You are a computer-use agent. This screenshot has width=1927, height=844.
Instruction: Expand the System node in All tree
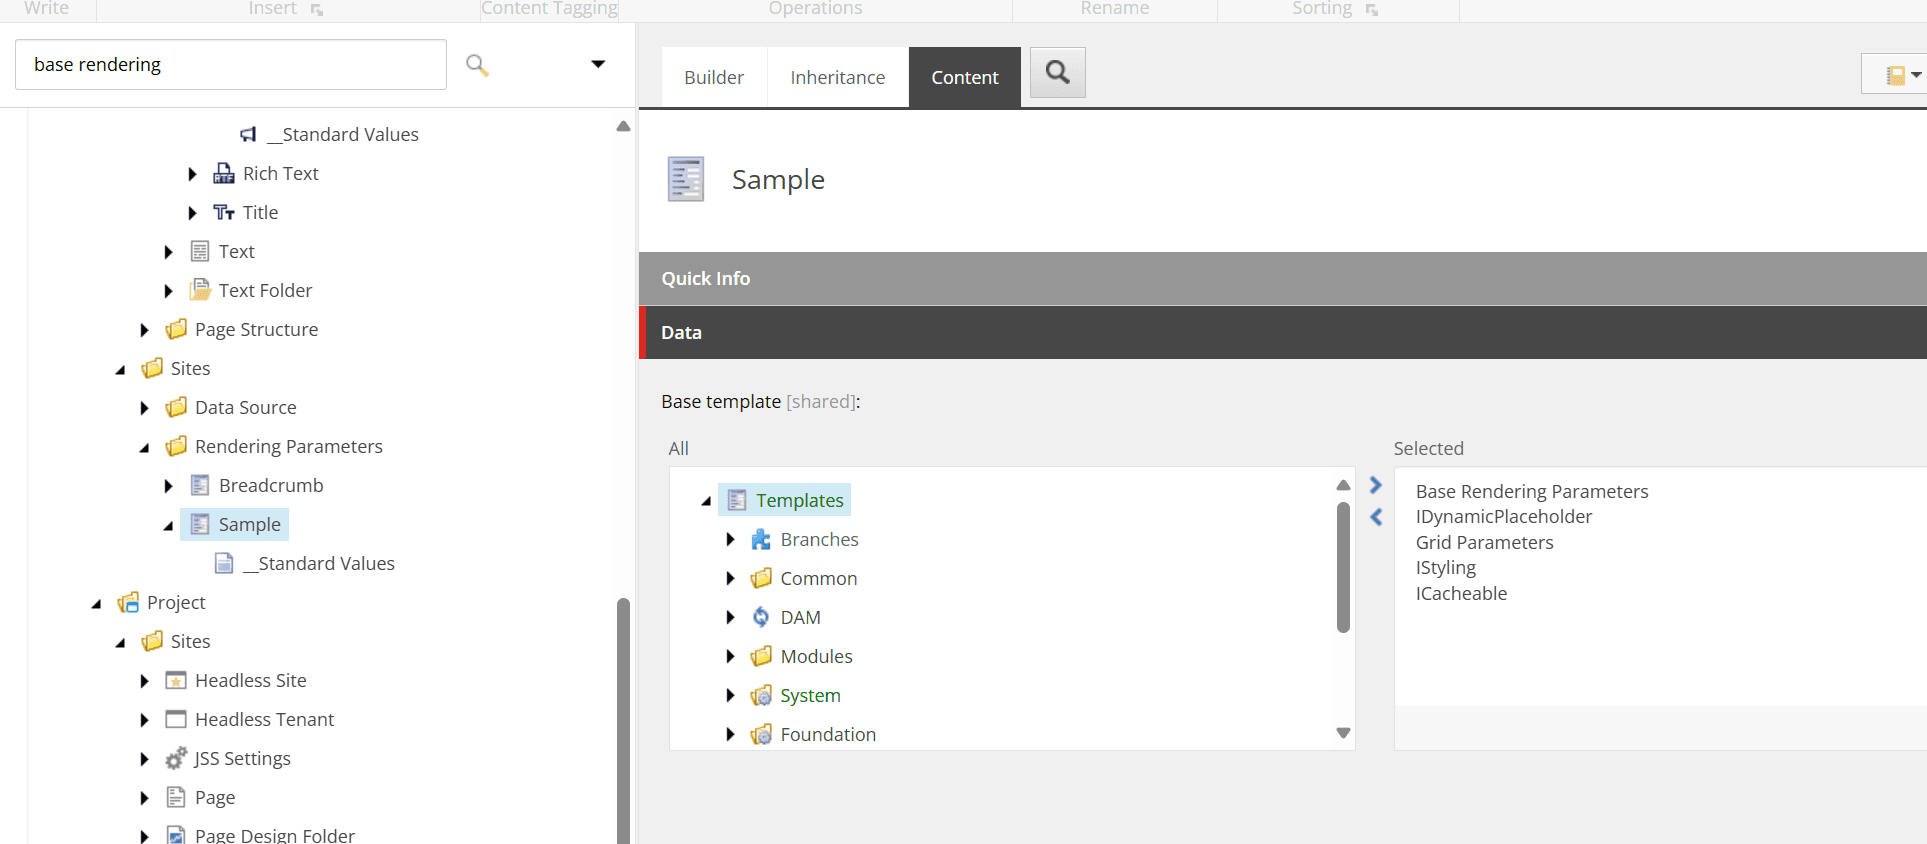point(730,696)
